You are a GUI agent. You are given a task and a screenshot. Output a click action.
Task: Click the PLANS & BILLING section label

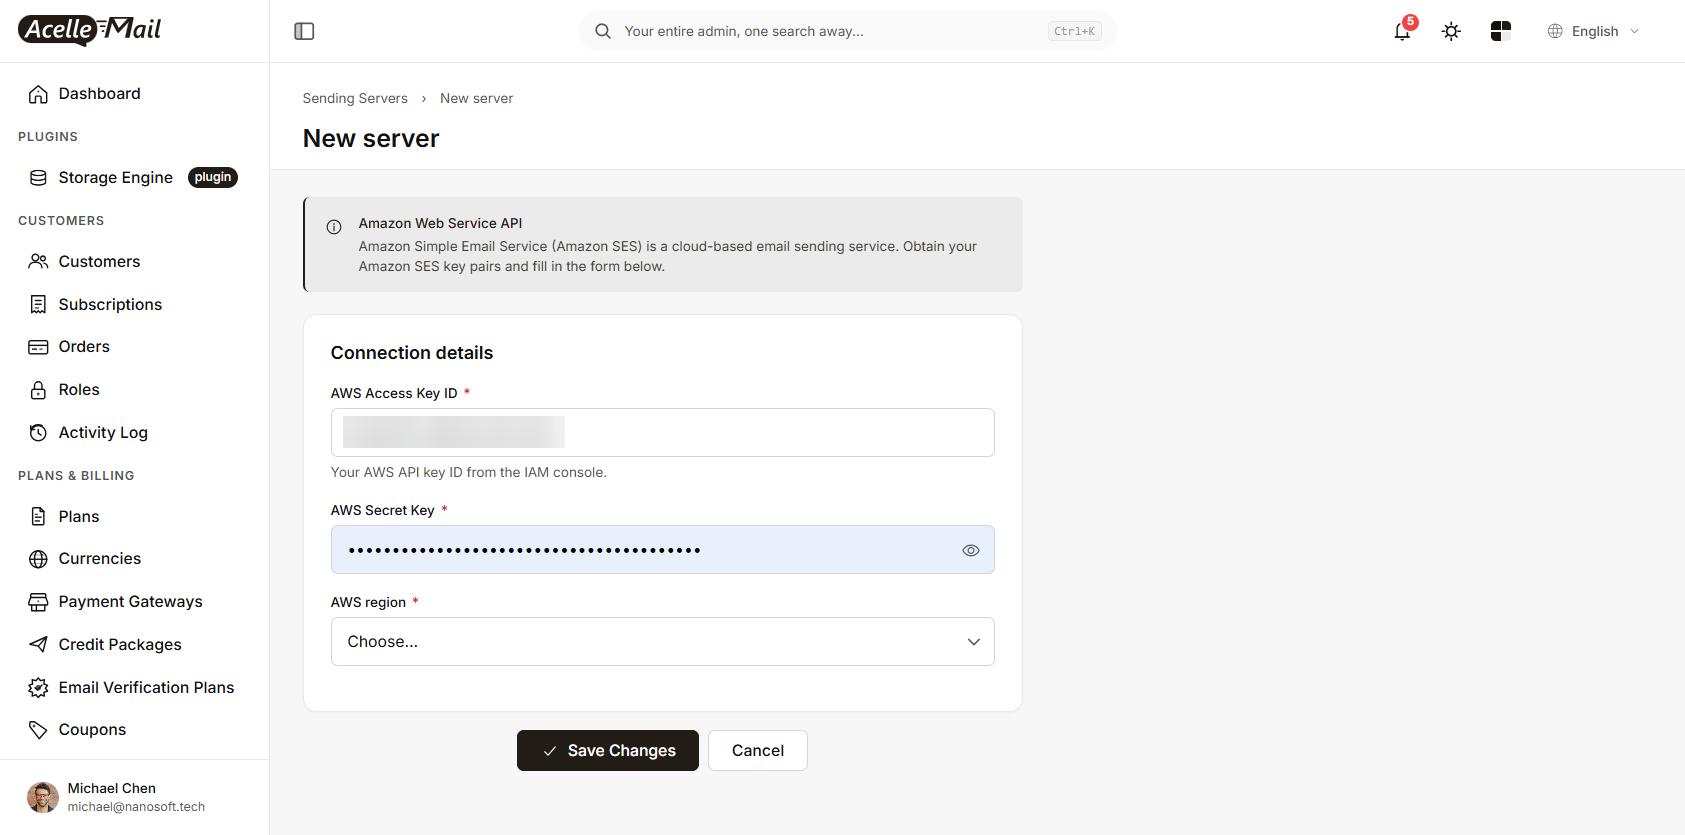click(x=76, y=476)
